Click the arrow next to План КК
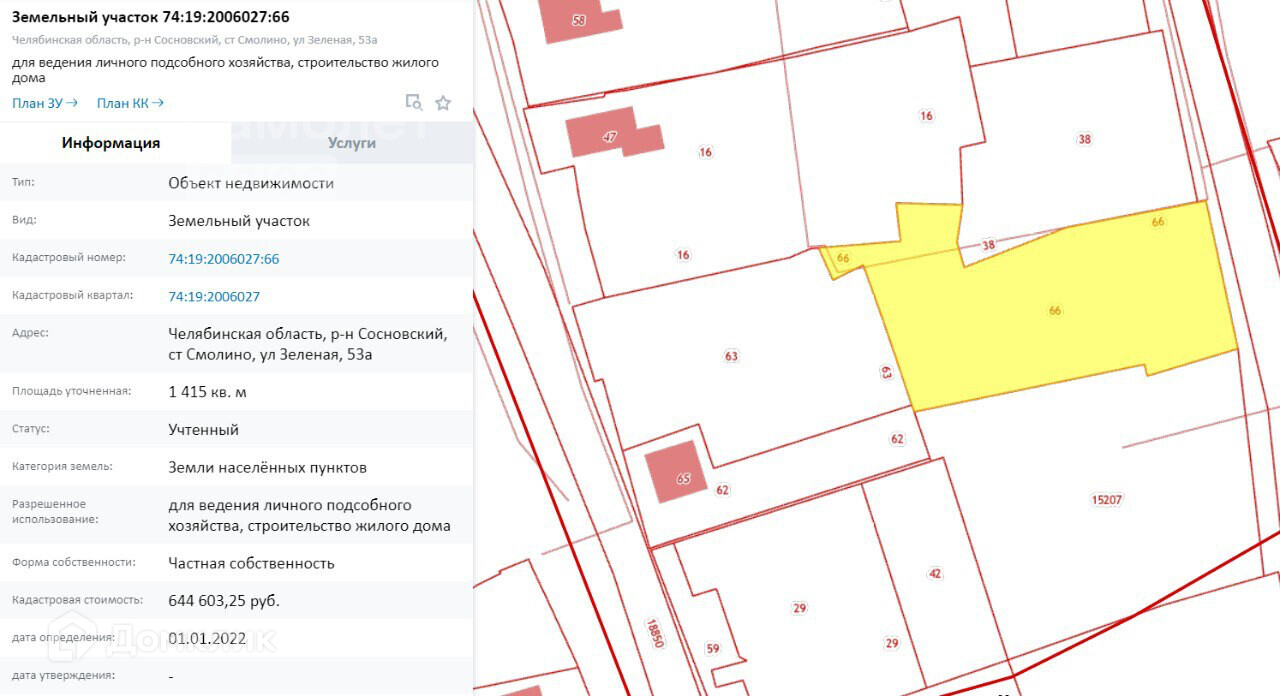Viewport: 1280px width, 696px height. (x=158, y=103)
